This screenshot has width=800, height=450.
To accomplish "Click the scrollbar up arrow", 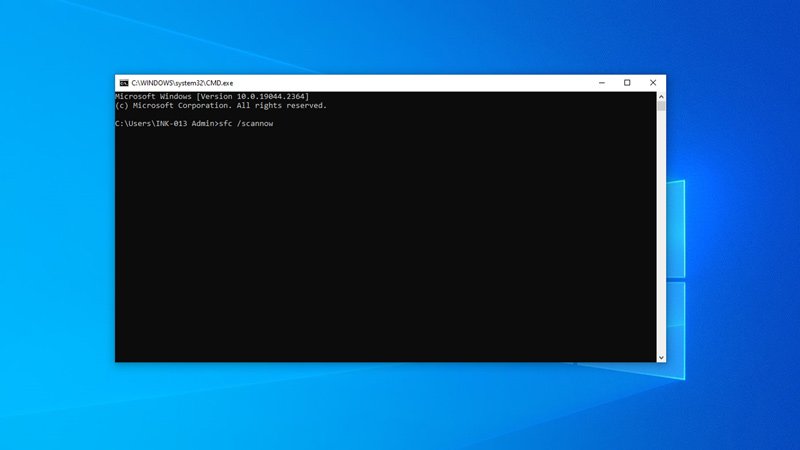I will (661, 96).
